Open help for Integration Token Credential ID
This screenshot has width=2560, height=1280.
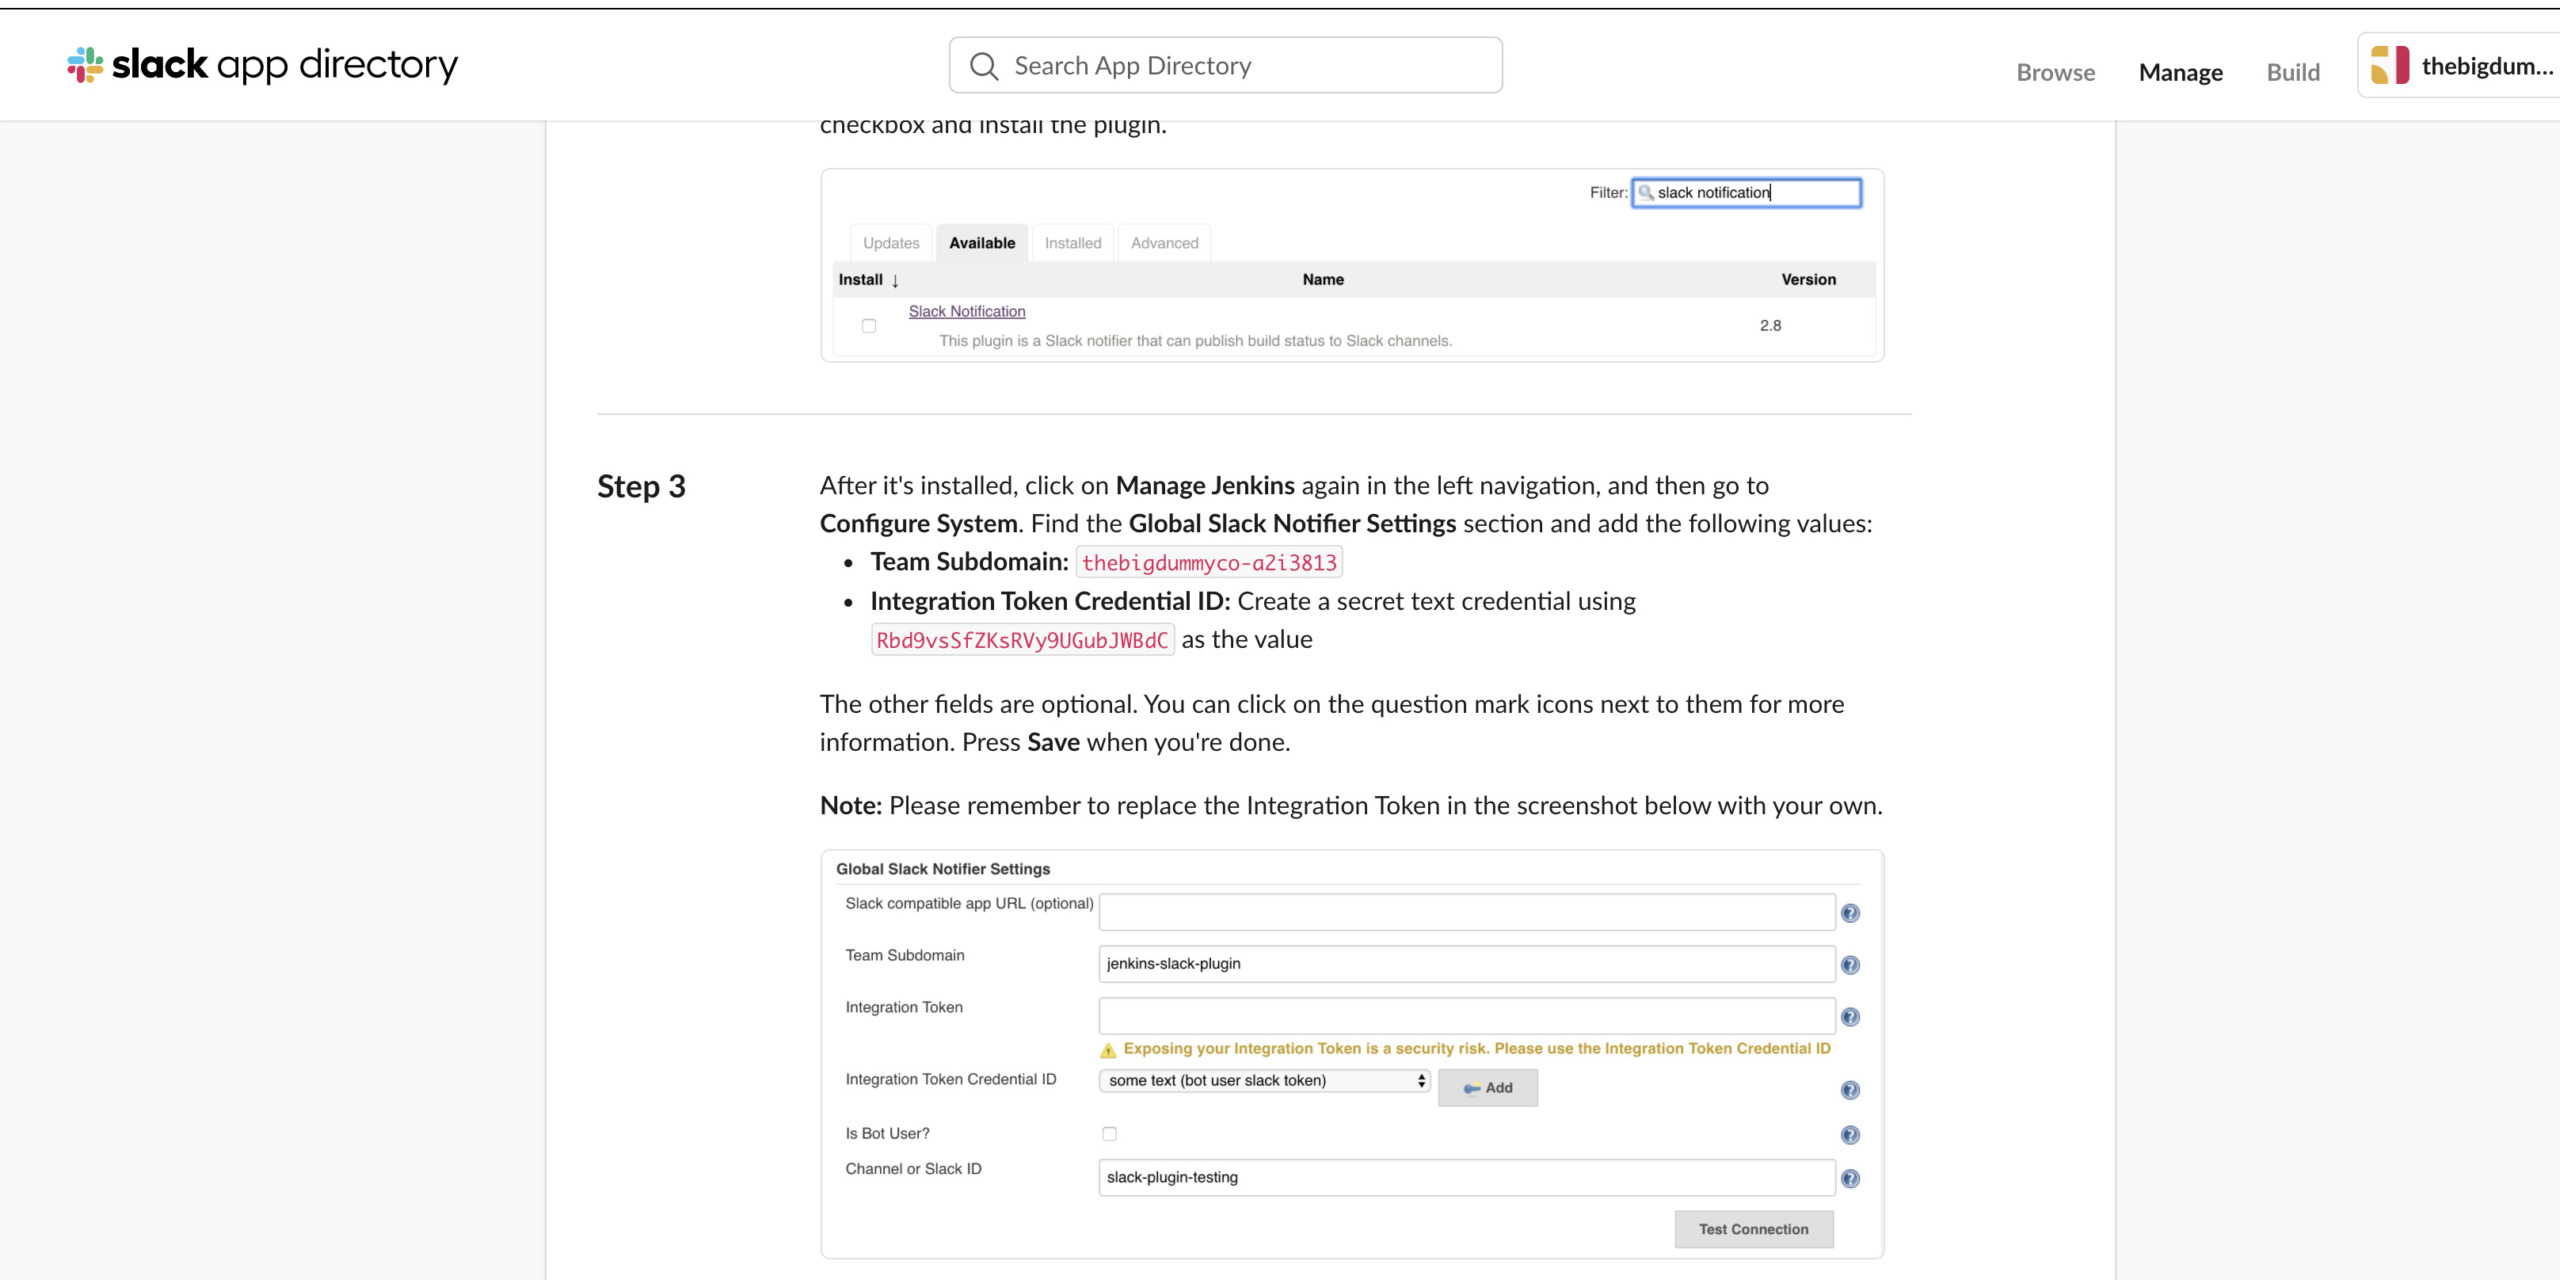1850,1090
